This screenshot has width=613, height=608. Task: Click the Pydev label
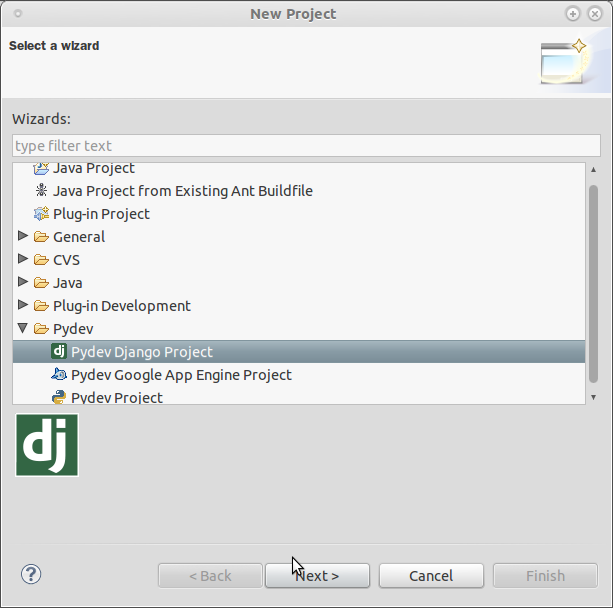(73, 329)
